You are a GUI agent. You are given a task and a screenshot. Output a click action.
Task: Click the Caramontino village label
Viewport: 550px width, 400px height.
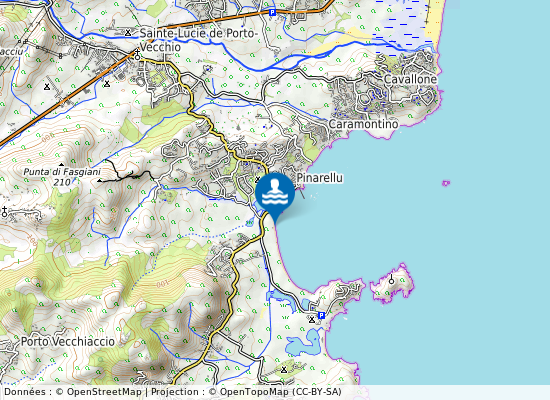click(x=363, y=124)
